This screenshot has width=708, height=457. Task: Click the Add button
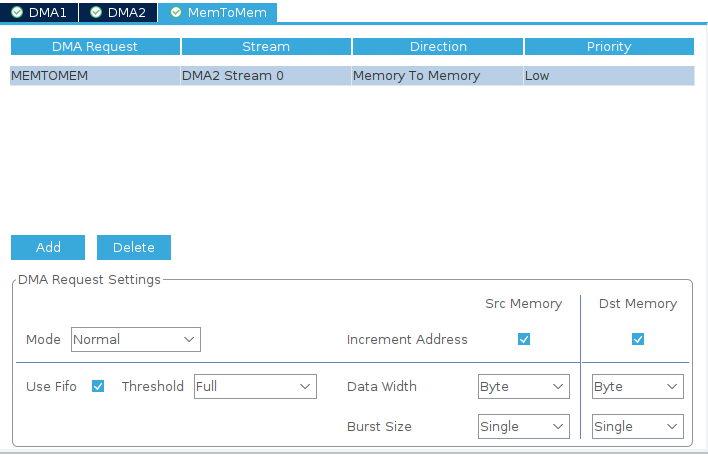(48, 247)
